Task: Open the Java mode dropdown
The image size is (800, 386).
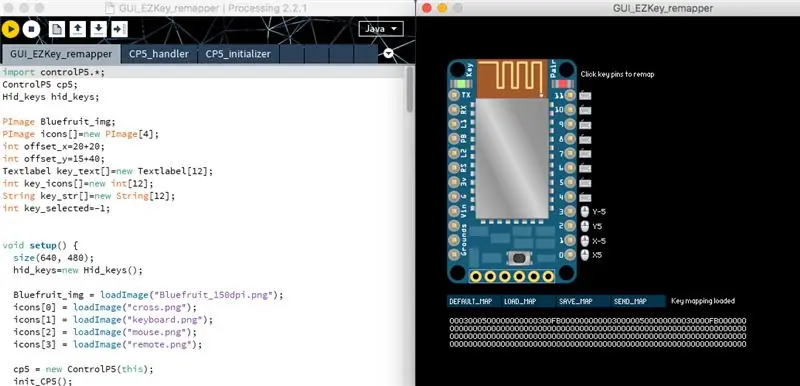Action: (x=381, y=29)
